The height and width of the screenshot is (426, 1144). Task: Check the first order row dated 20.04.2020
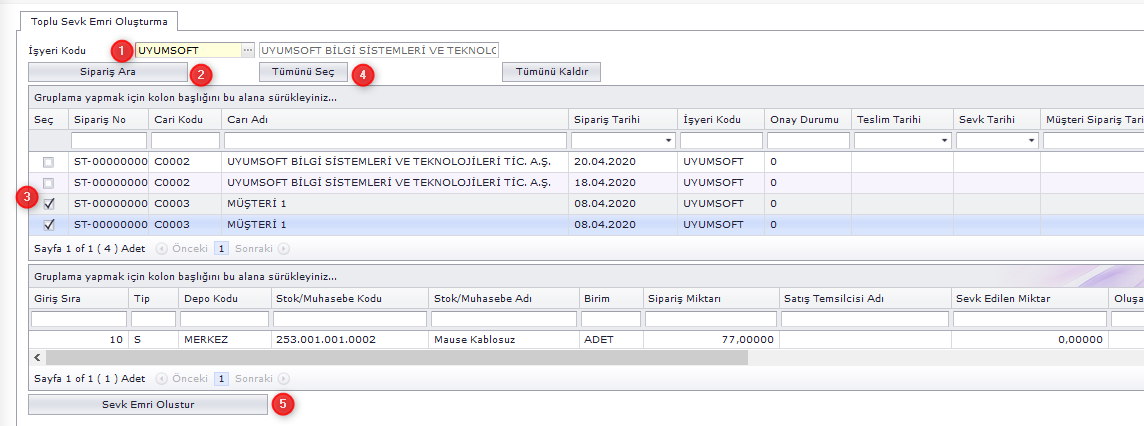coord(49,162)
